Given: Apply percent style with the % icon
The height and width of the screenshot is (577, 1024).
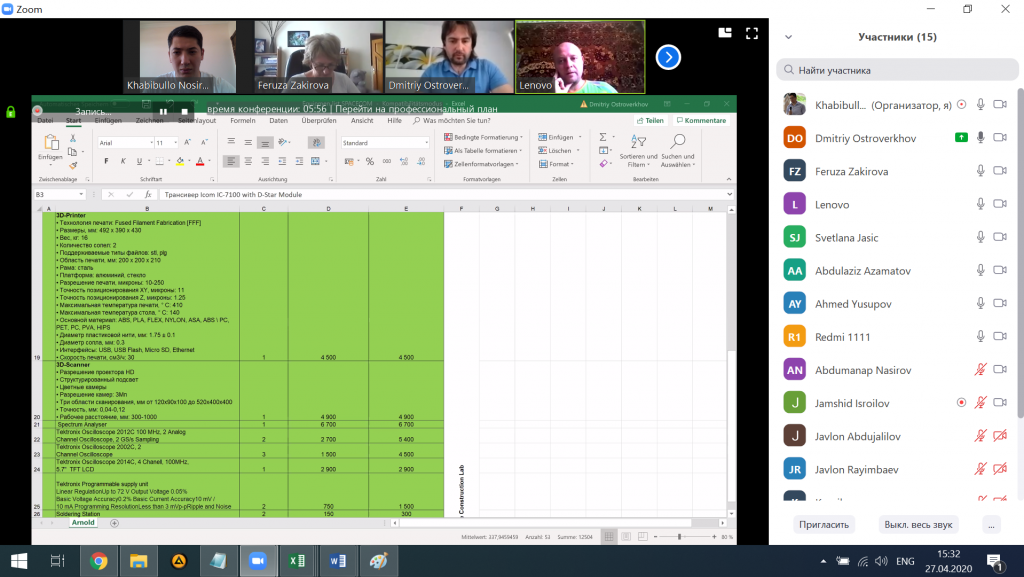Looking at the screenshot, I should pyautogui.click(x=370, y=161).
